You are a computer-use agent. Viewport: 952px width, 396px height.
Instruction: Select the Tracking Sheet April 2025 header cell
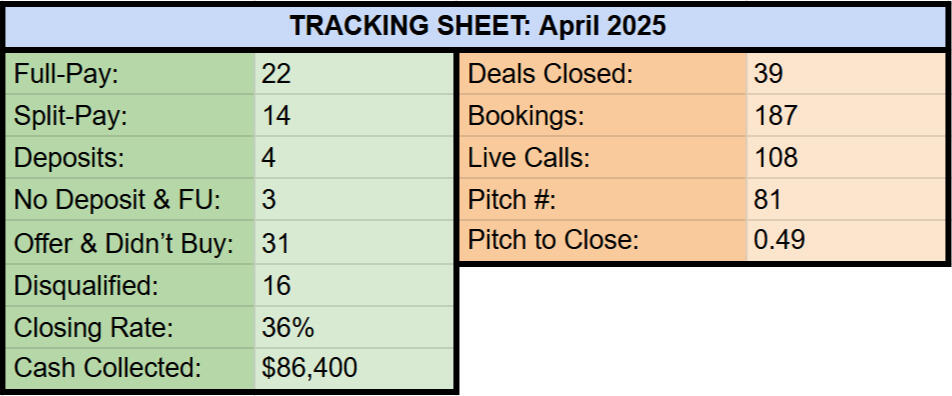pos(476,26)
